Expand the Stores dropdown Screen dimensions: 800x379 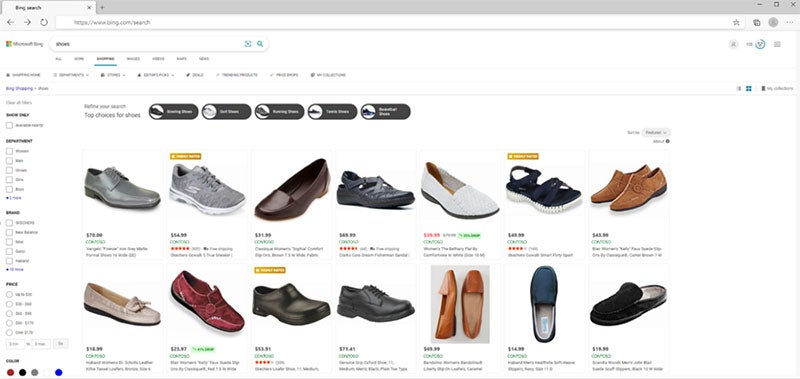[x=113, y=75]
